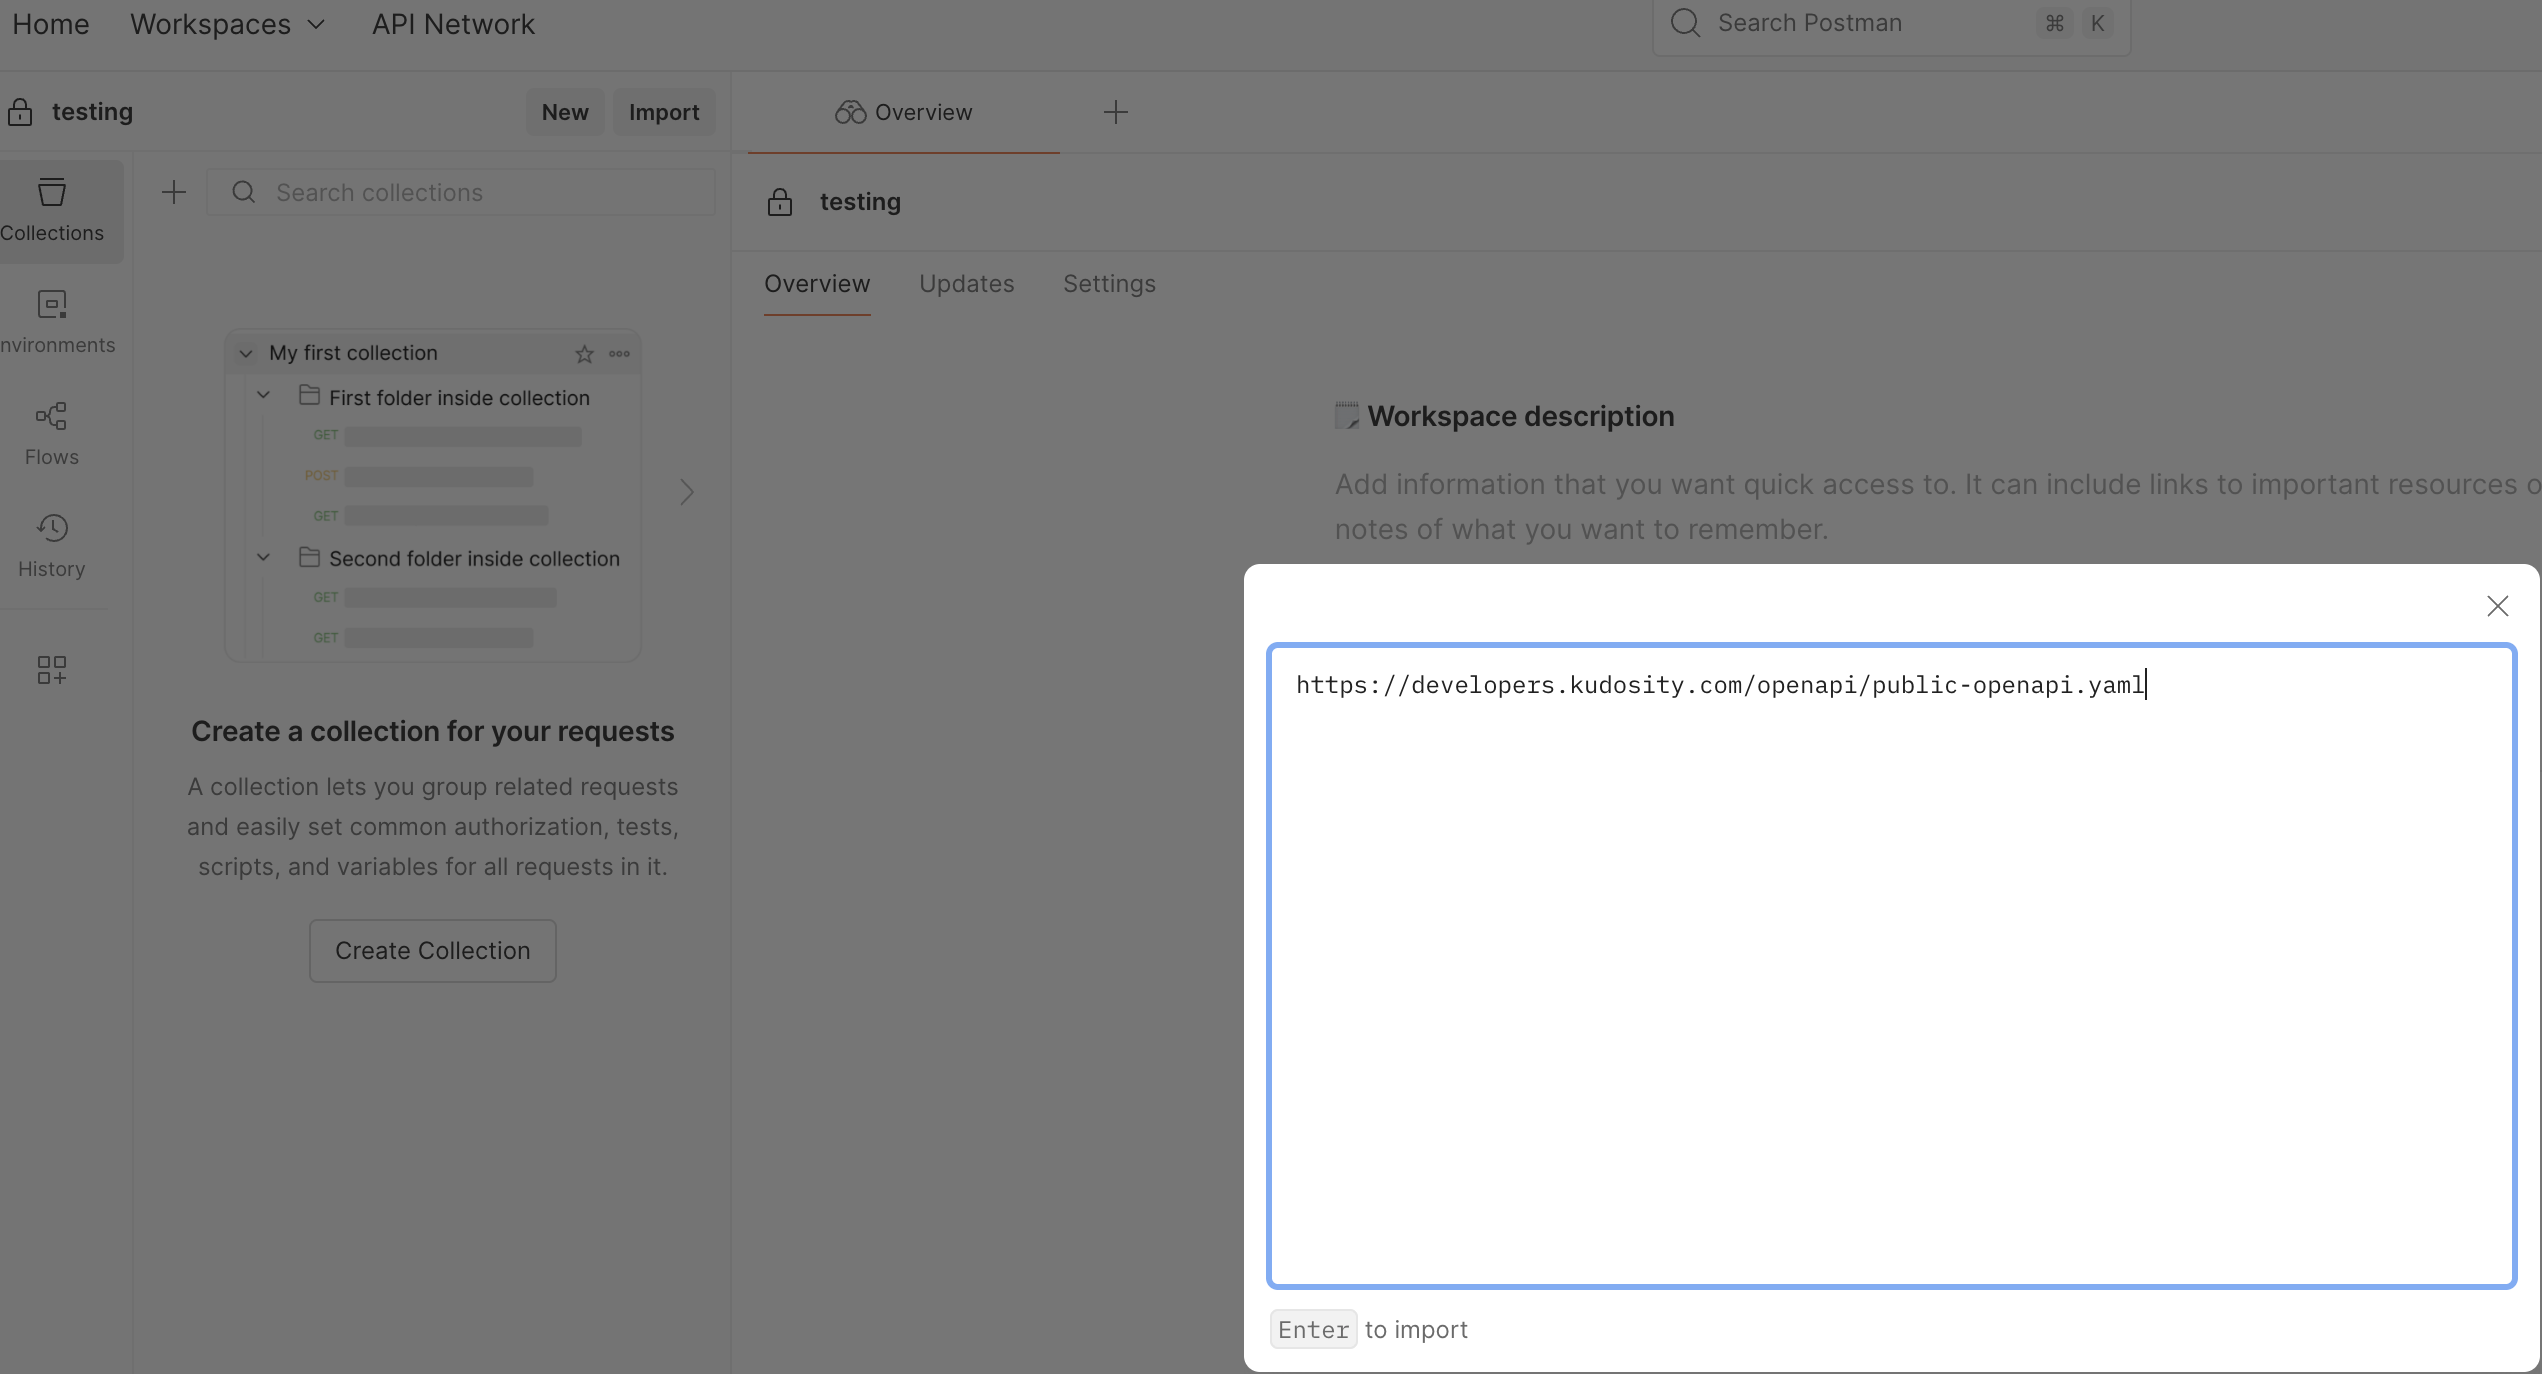Click the testing workspace name in sidebar
2542x1374 pixels.
tap(92, 112)
